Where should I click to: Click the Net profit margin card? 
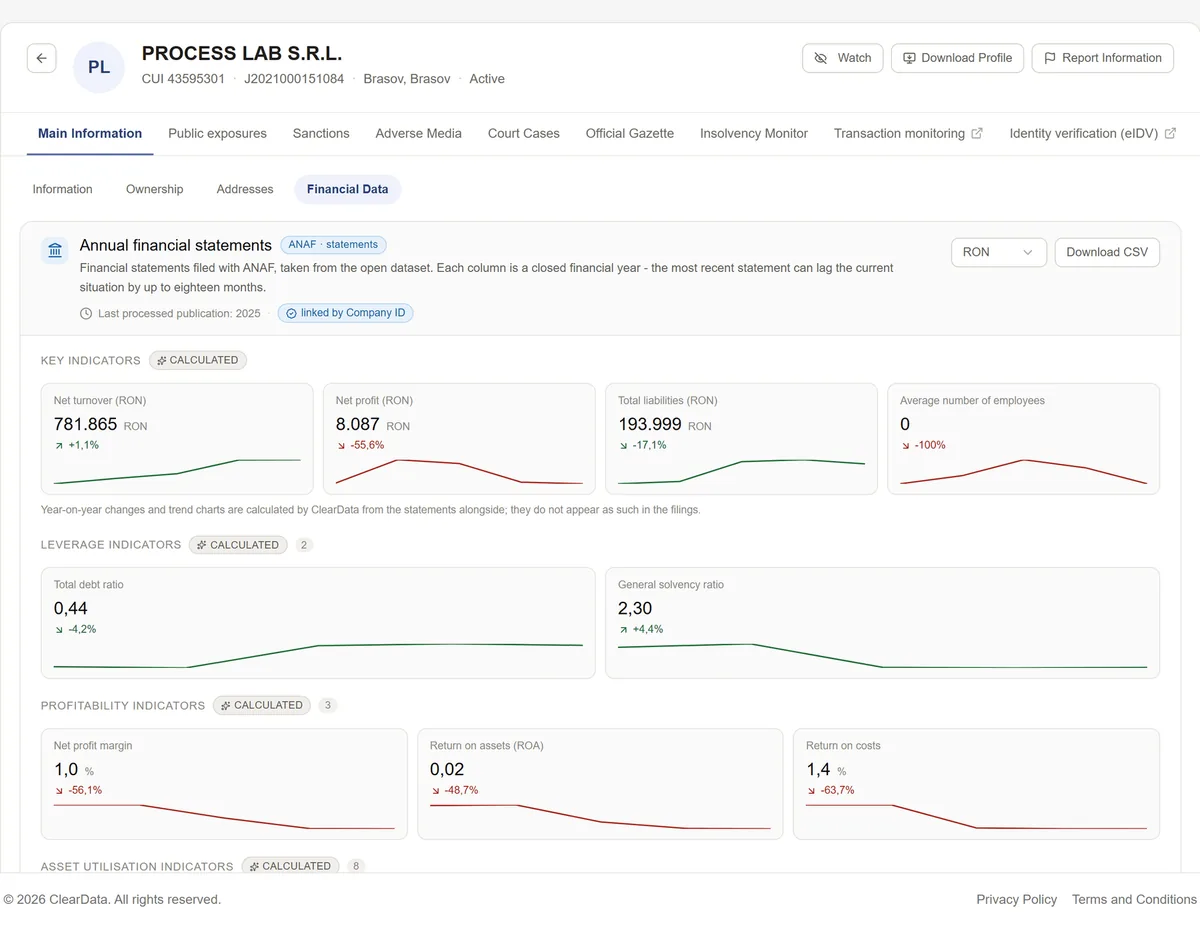(x=224, y=784)
